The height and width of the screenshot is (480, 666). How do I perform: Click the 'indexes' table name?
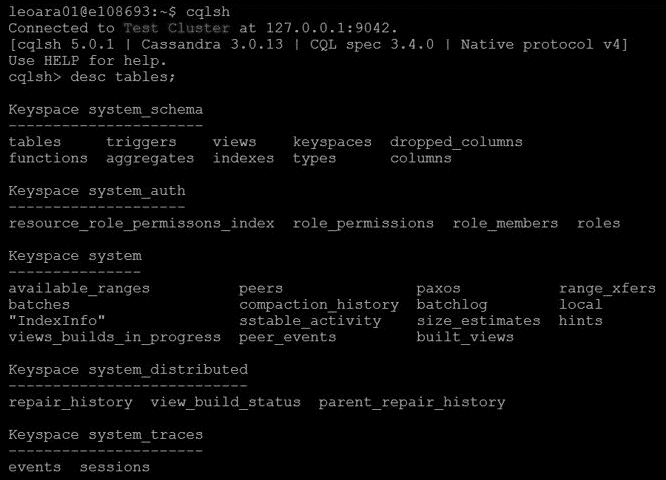pos(243,158)
